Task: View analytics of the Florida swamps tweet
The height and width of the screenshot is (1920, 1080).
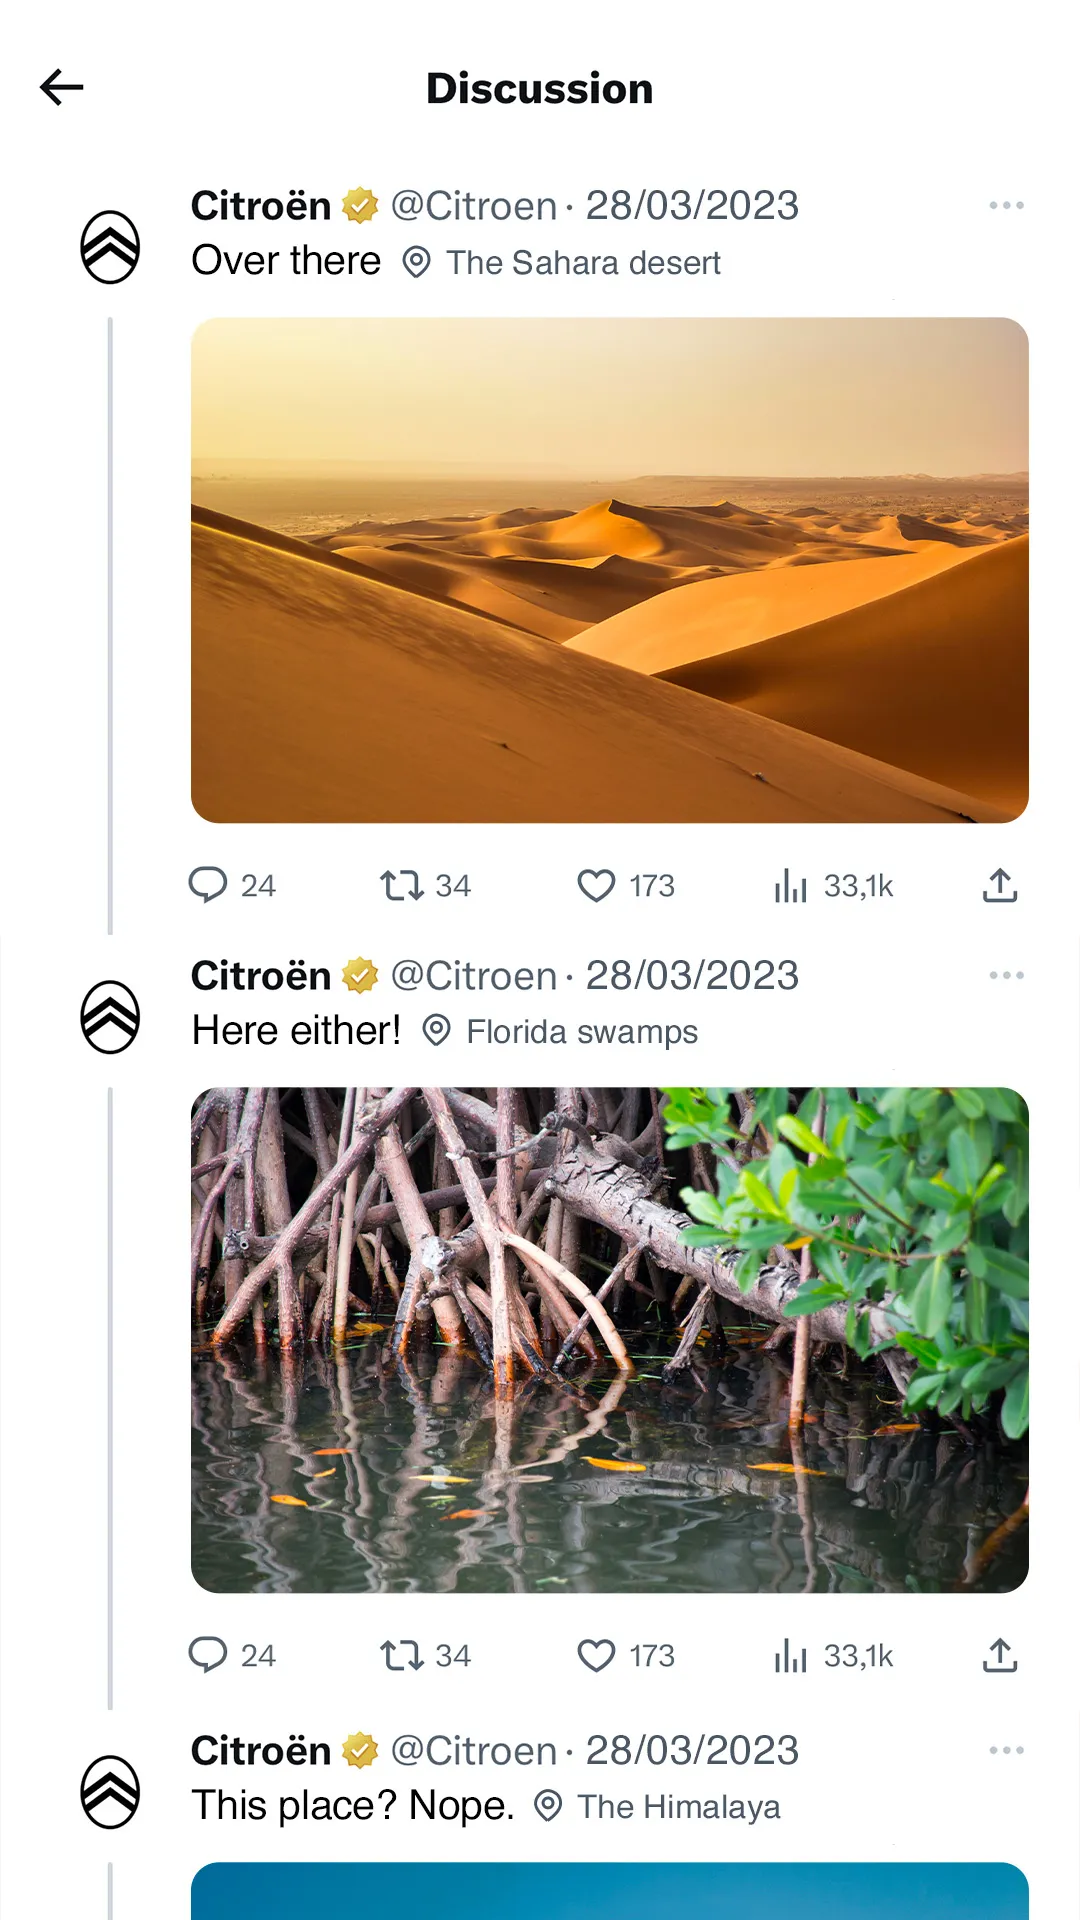Action: tap(790, 1655)
